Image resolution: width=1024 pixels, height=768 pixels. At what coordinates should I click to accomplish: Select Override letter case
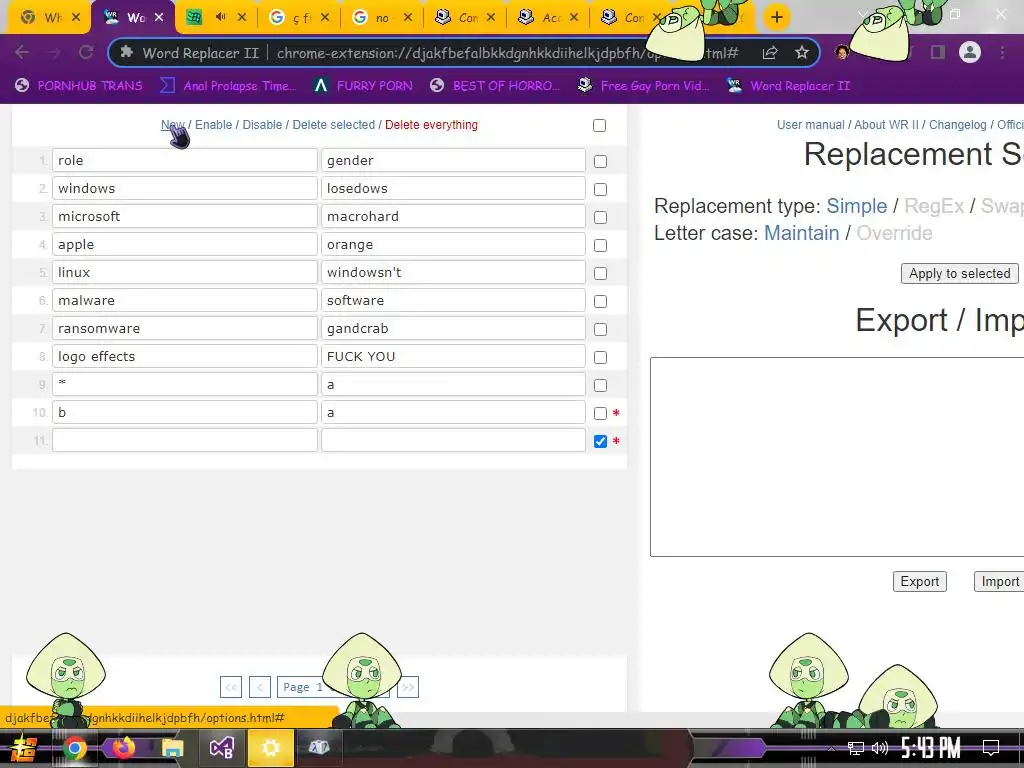coord(894,233)
